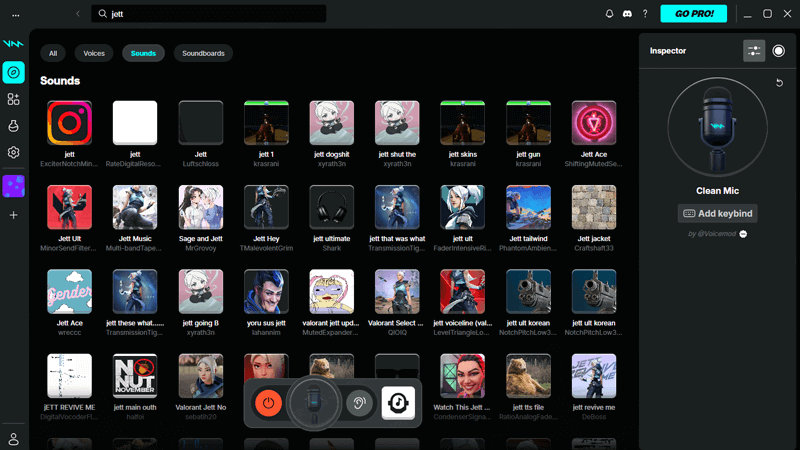Open the notifications bell
800x450 pixels.
click(609, 14)
